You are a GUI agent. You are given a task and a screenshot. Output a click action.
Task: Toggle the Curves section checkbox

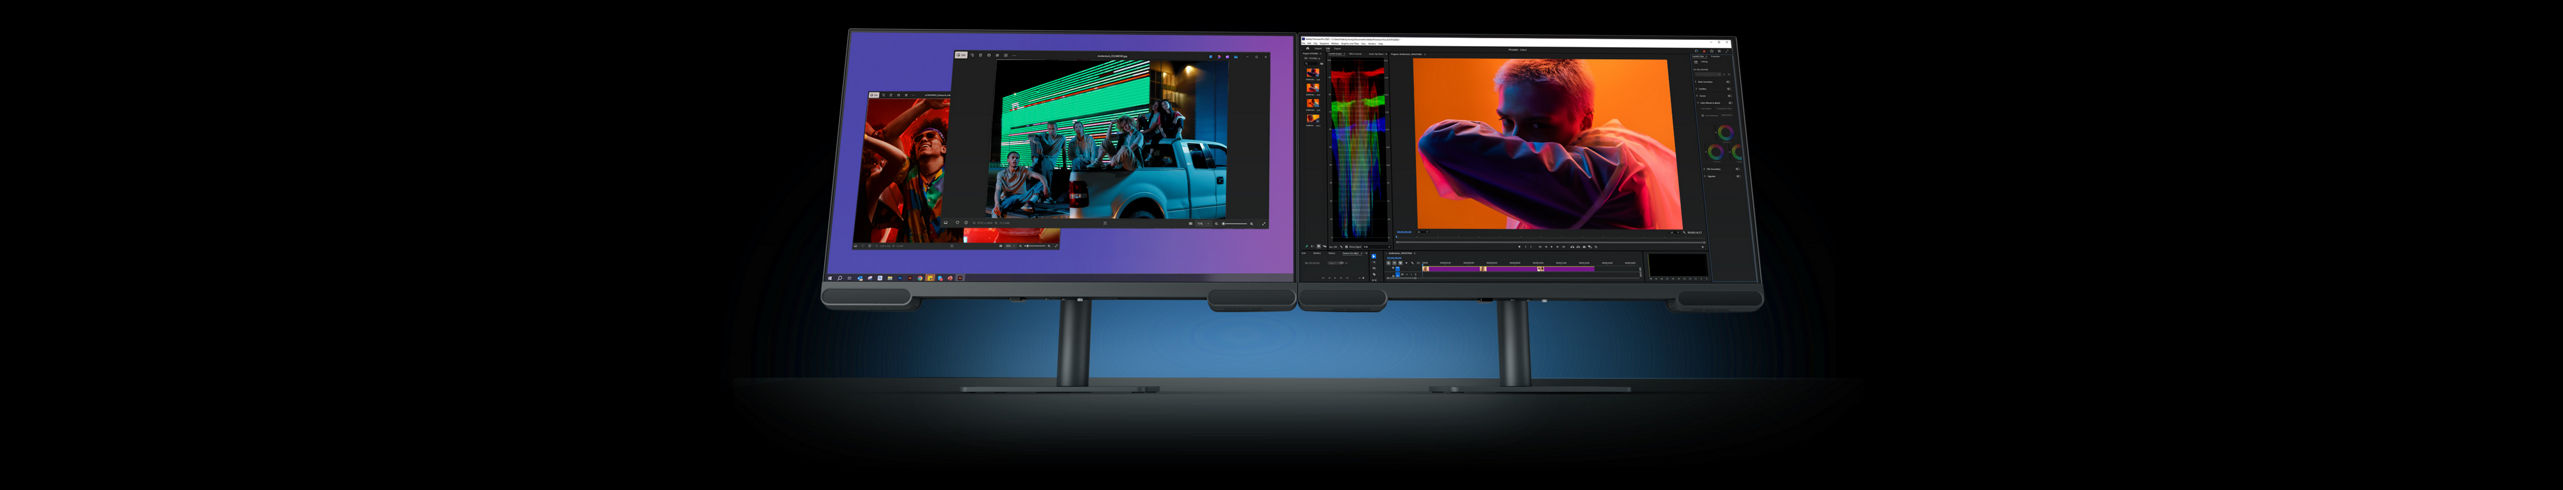[1729, 96]
